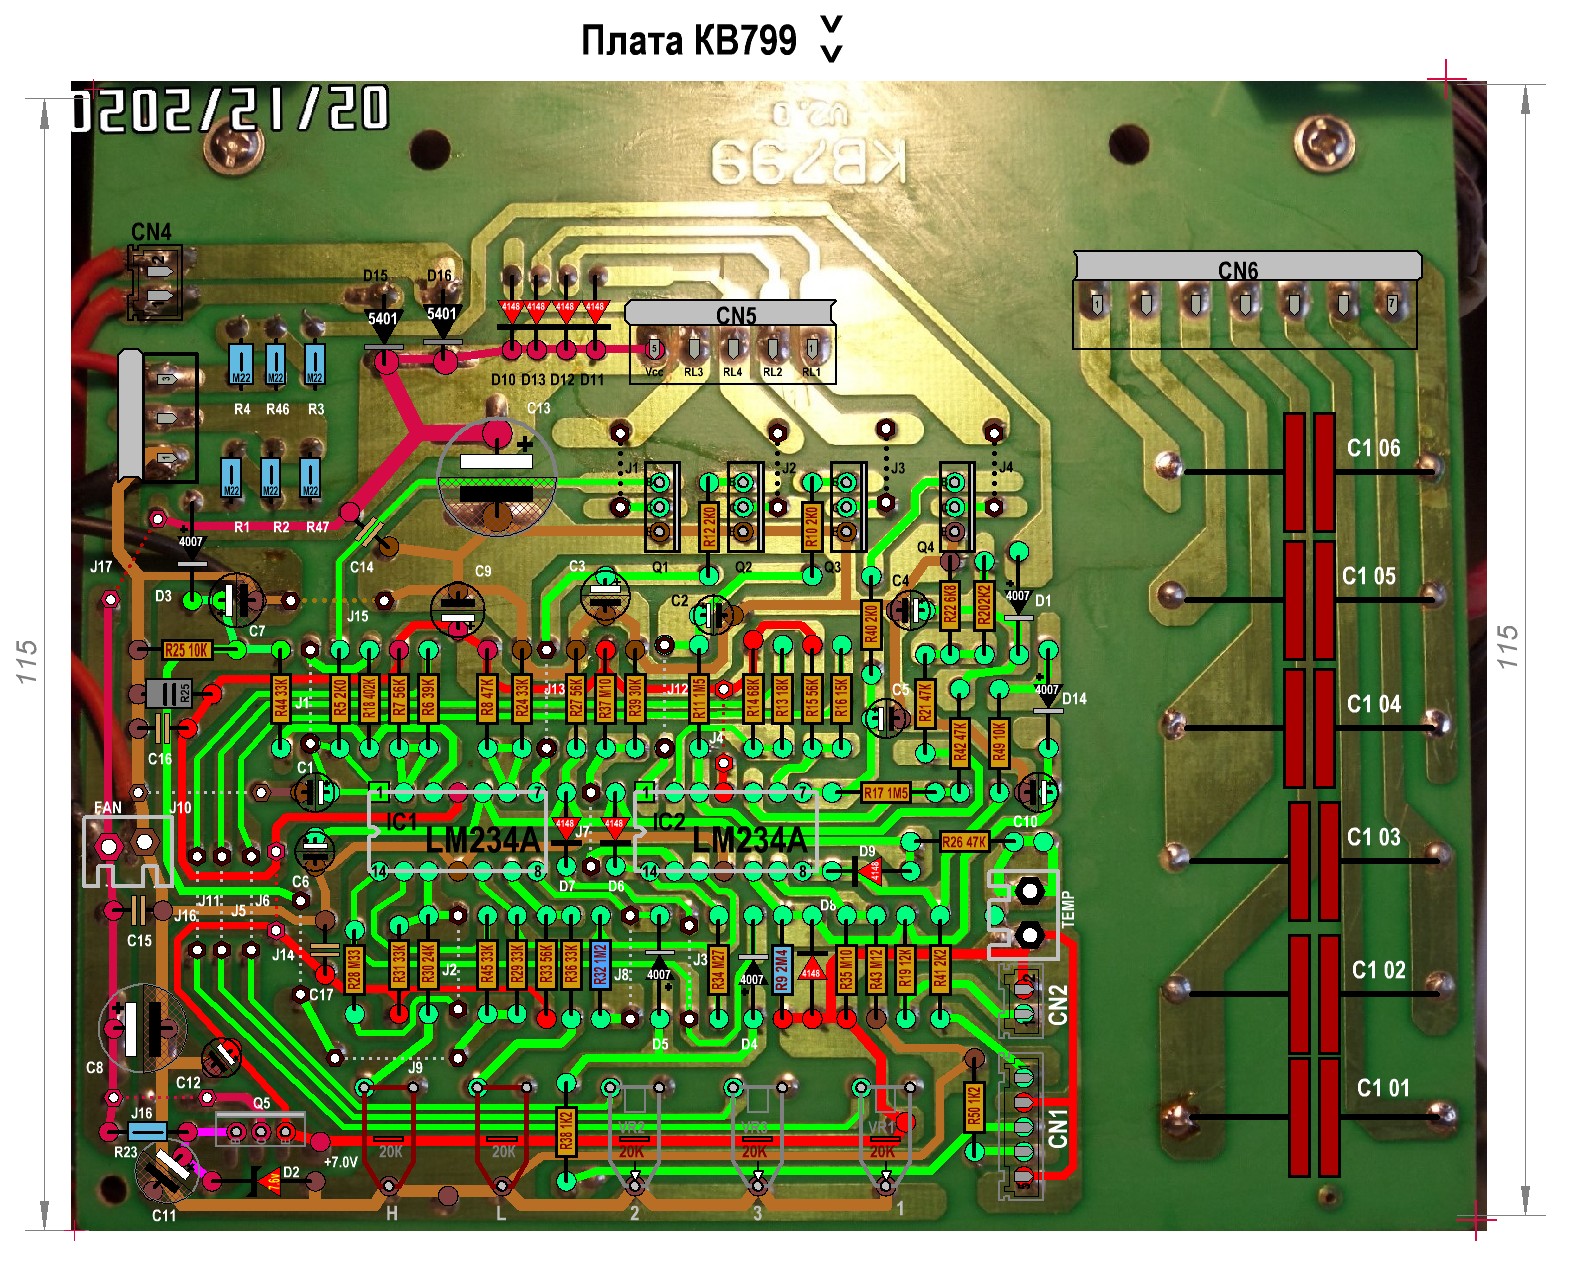The height and width of the screenshot is (1280, 1575).
Task: Click the "Vcc" pin label under CN5
Action: click(654, 372)
